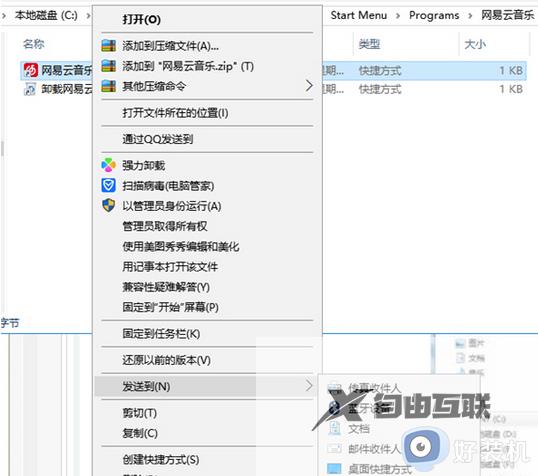Click the UAC shield icon for run as admin
538x476 pixels.
tap(108, 206)
